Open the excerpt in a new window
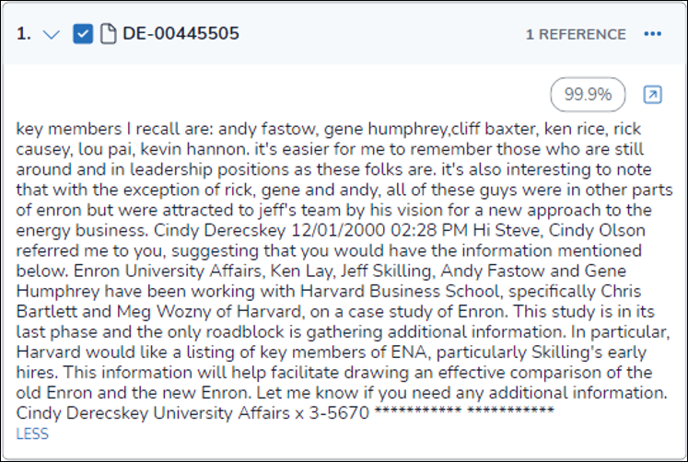688x462 pixels. [x=651, y=95]
